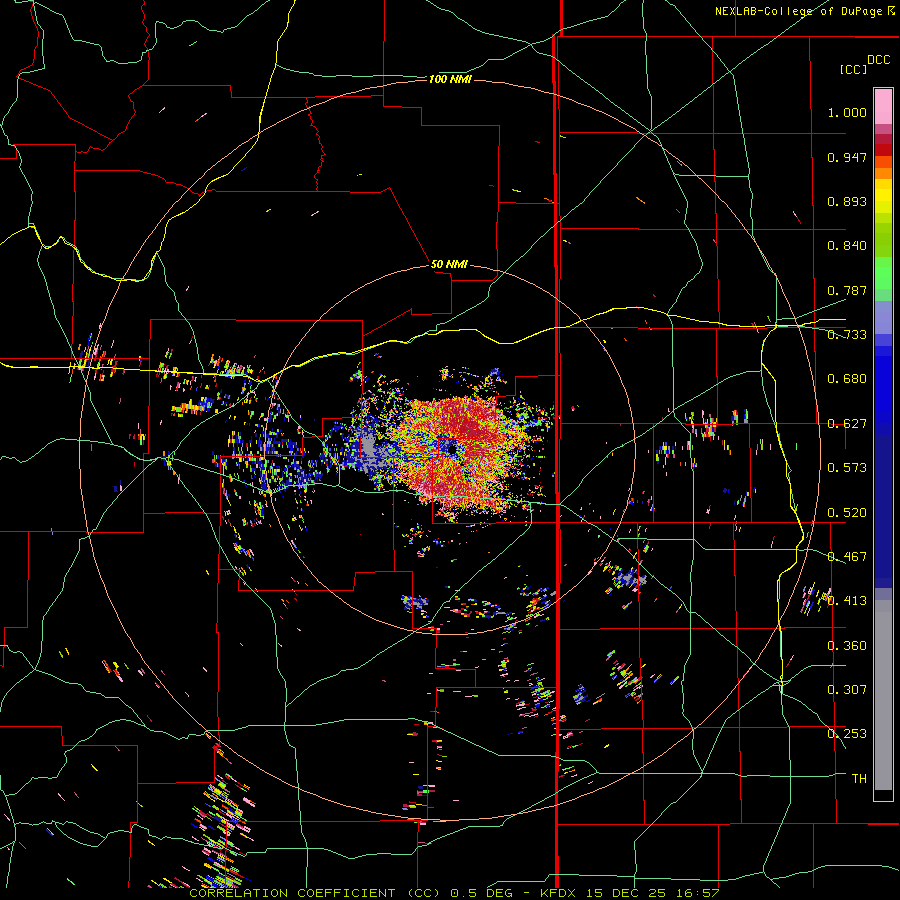The width and height of the screenshot is (900, 900).
Task: Click the 0.840 scale value
Action: tap(847, 246)
